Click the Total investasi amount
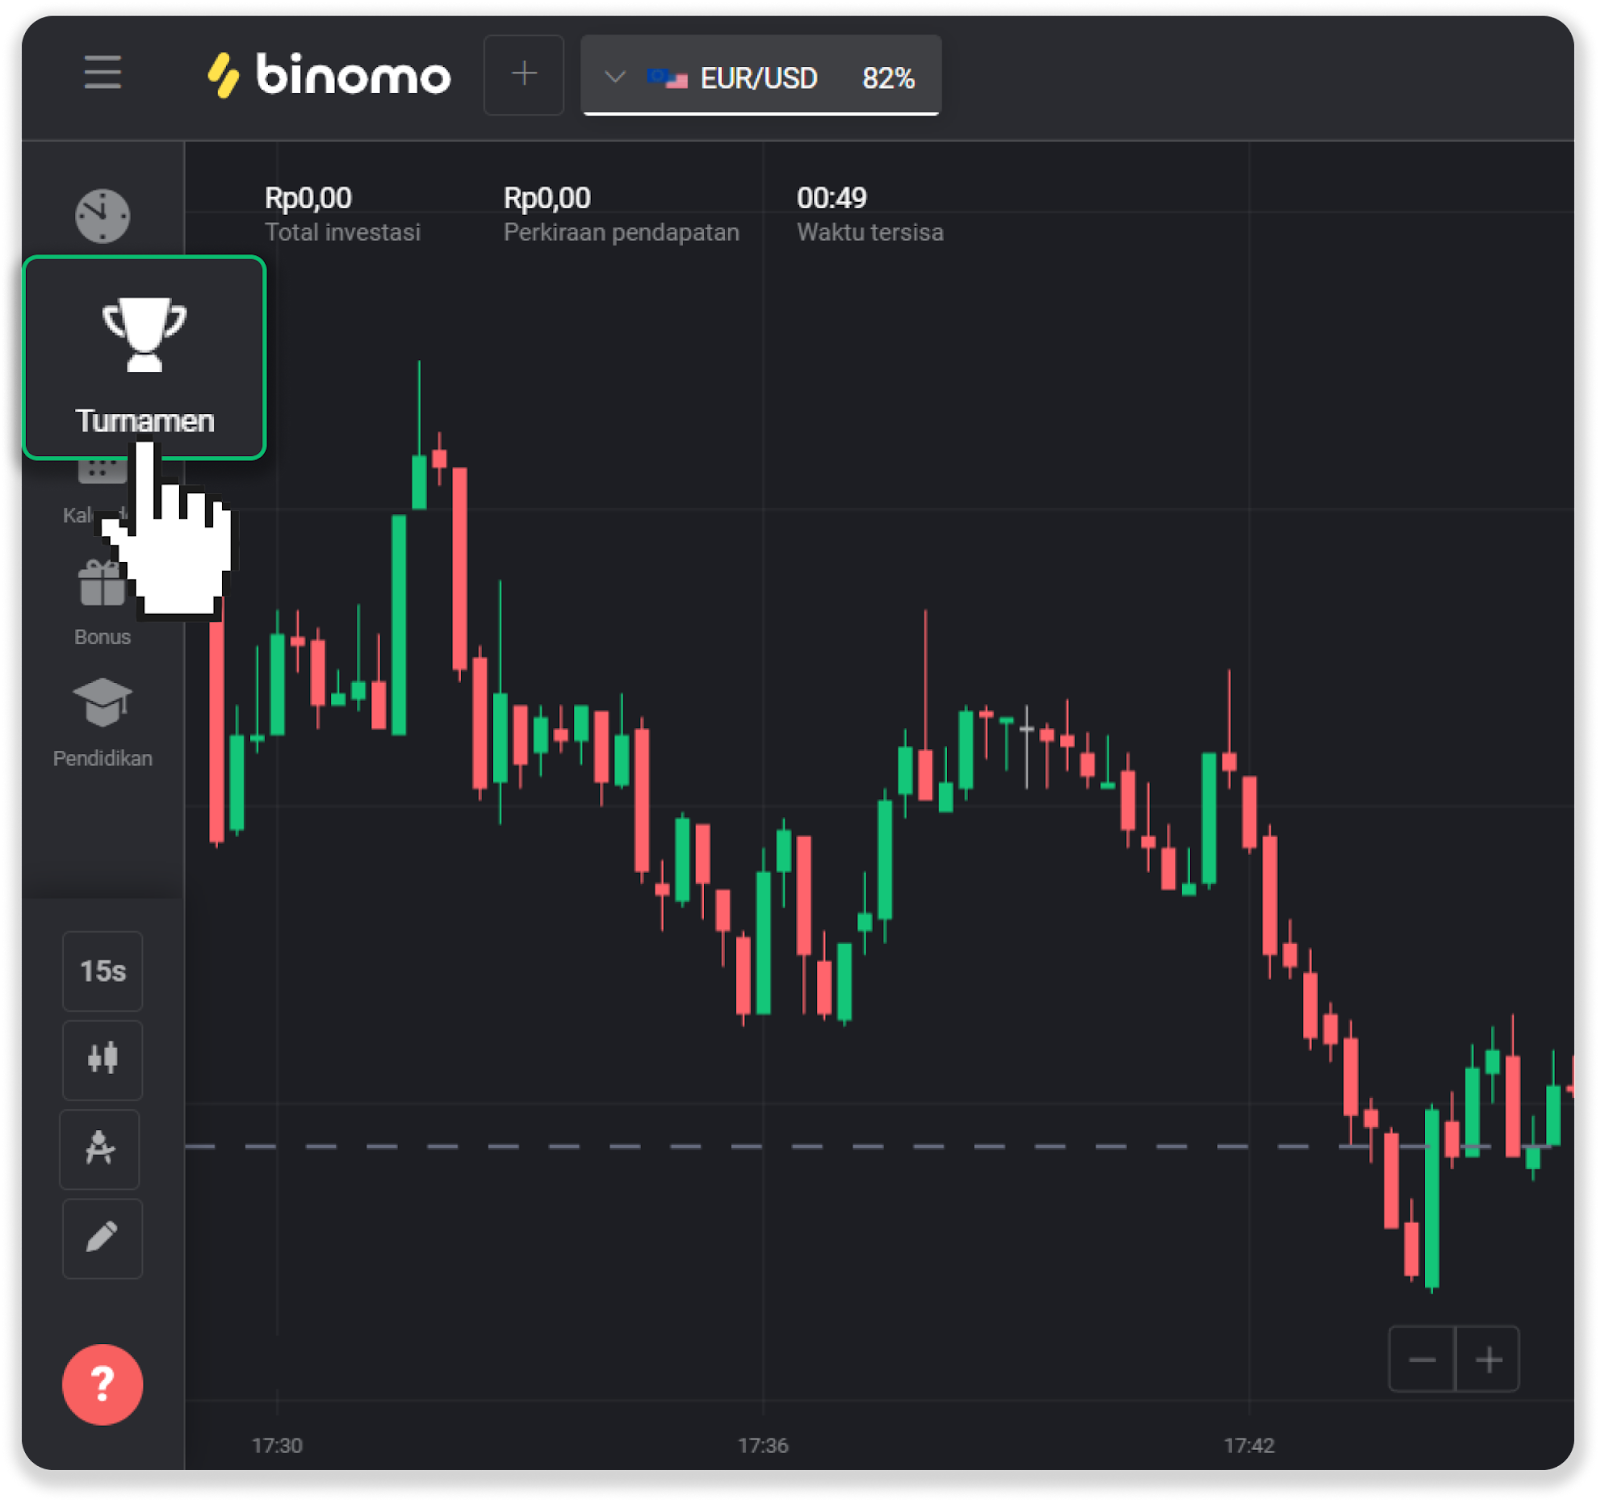Screen dimensions: 1600x1502 tap(308, 198)
